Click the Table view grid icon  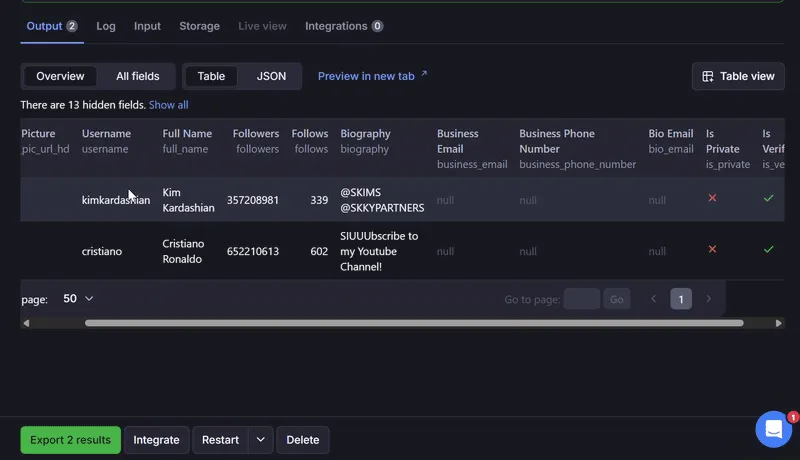[x=708, y=76]
